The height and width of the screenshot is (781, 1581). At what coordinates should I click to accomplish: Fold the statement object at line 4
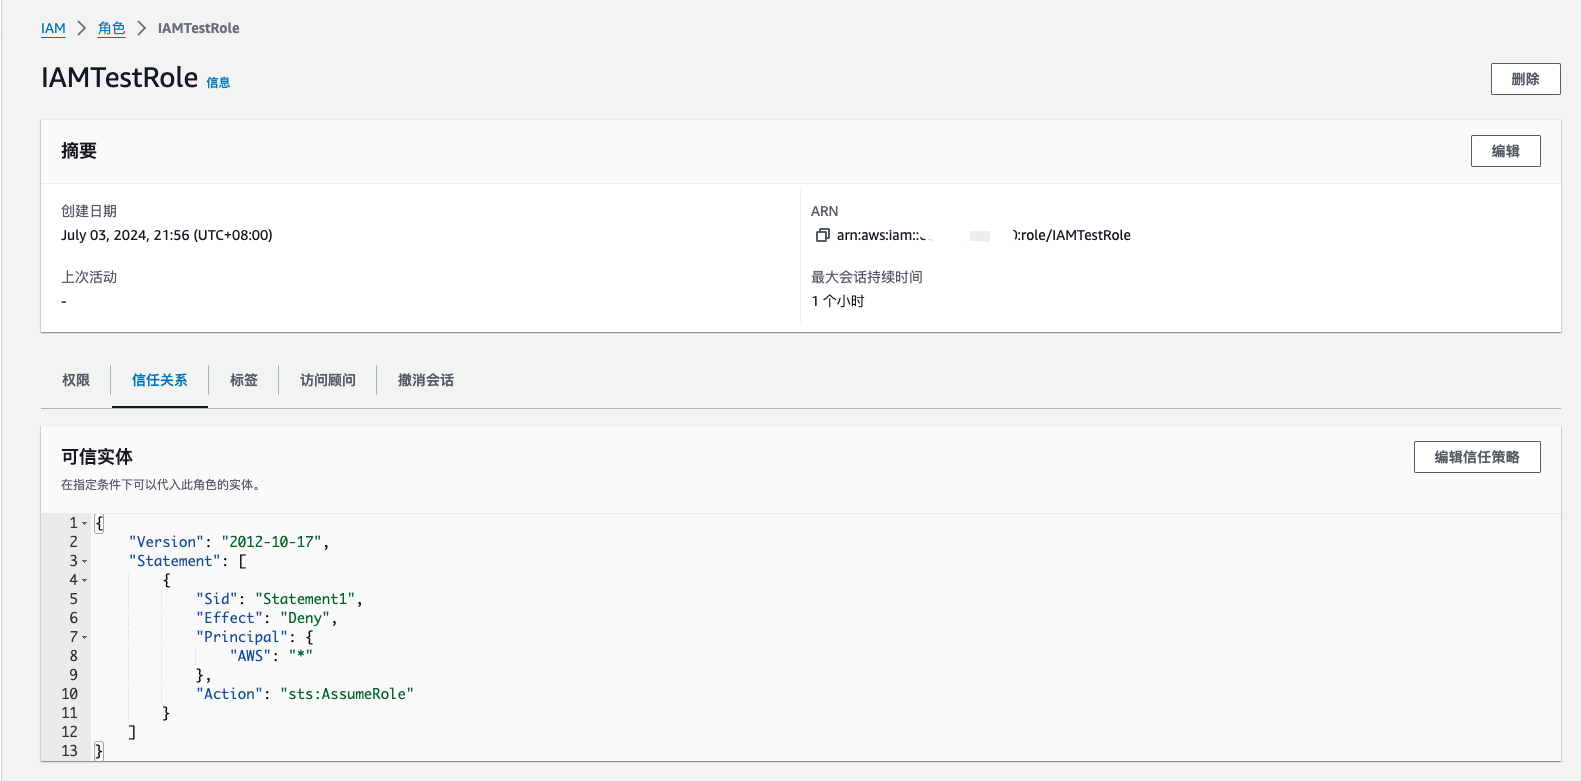(x=85, y=580)
